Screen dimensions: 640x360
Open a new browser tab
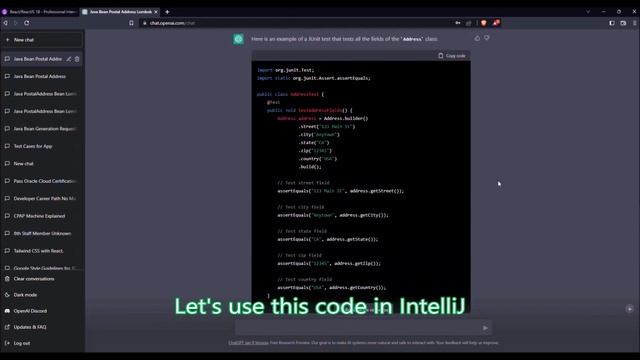167,12
